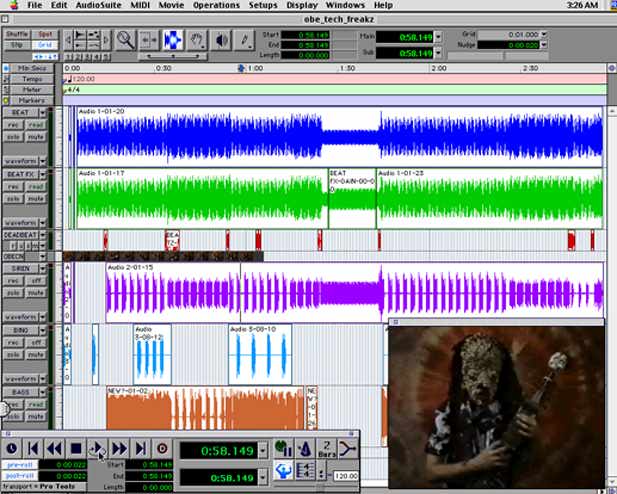This screenshot has width=617, height=494.
Task: Toggle rec on the BEAT track
Action: 13,125
